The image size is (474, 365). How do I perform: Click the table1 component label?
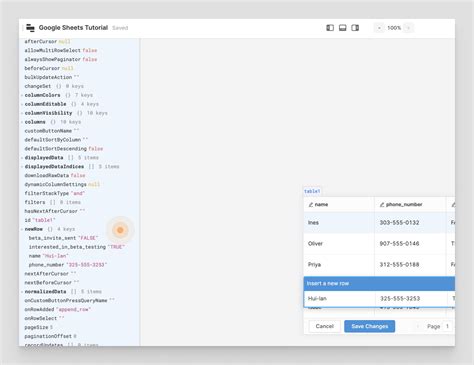pos(312,191)
